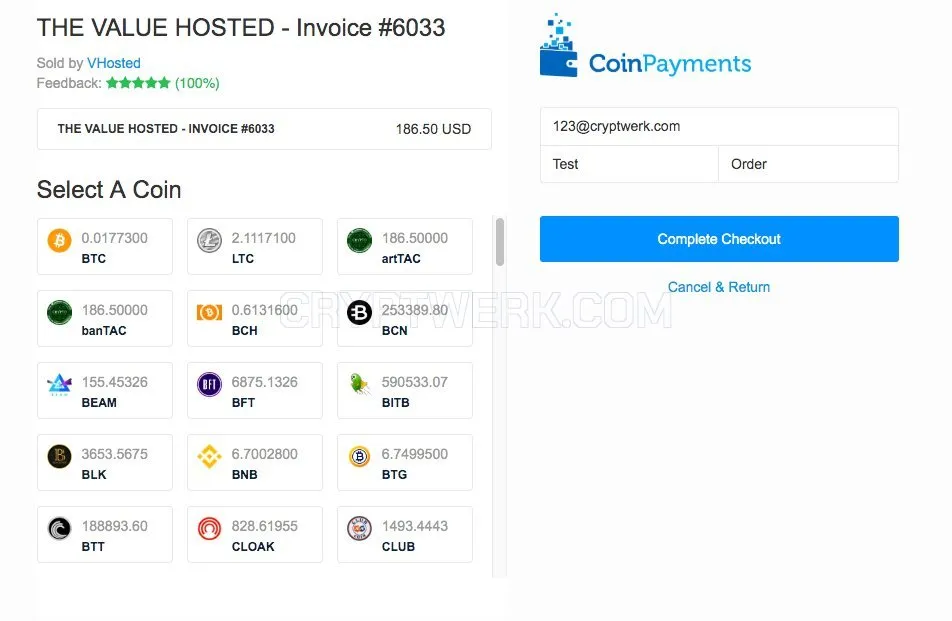The width and height of the screenshot is (952, 621).
Task: Click the 3653.5675 BLK amount
Action: [x=115, y=454]
